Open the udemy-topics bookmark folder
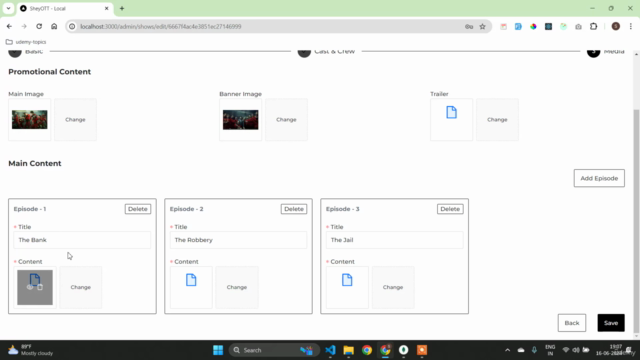The image size is (640, 360). pos(26,42)
